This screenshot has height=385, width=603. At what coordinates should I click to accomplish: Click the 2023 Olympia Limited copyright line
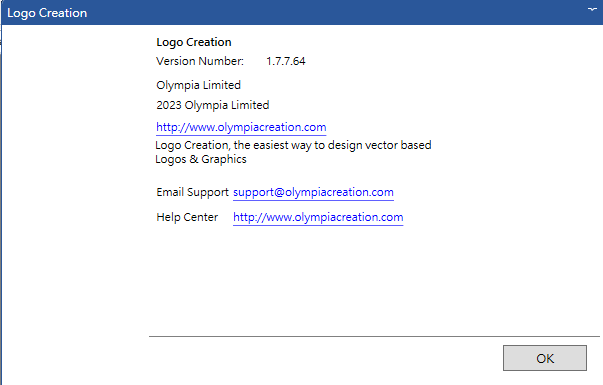click(x=213, y=105)
